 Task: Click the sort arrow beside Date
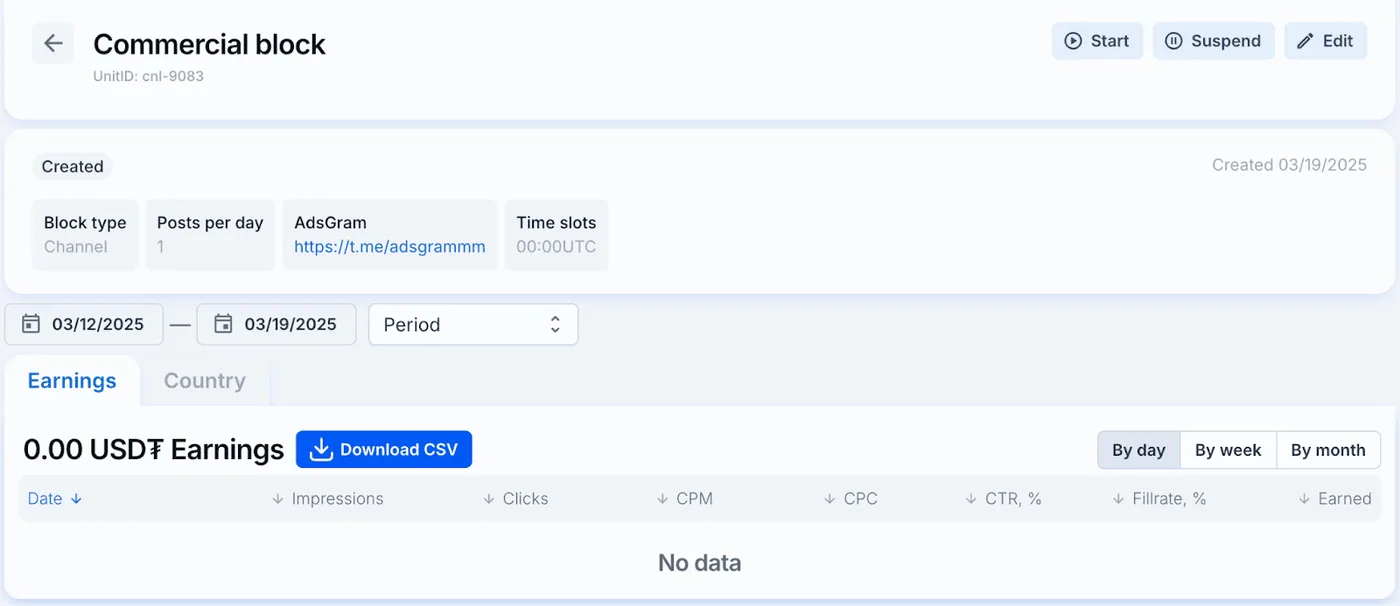76,499
